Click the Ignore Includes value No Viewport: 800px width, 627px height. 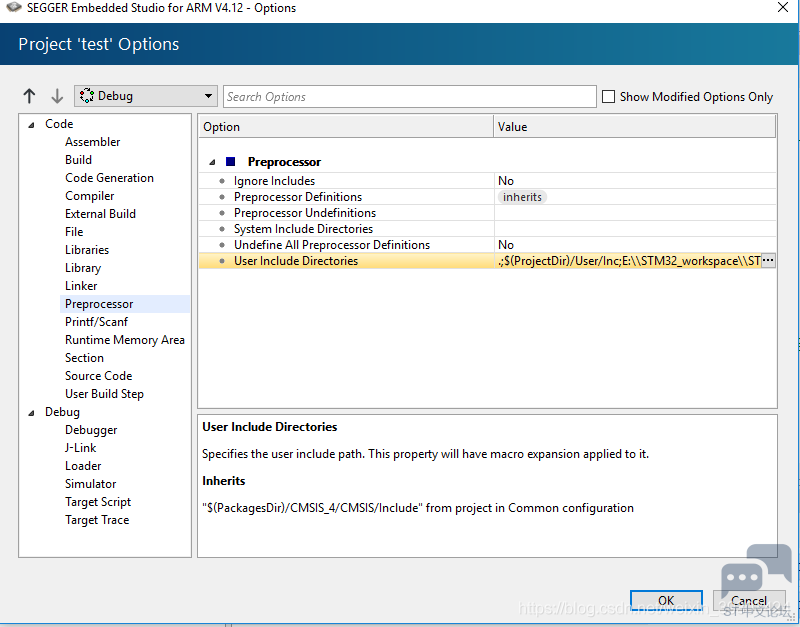tap(506, 181)
